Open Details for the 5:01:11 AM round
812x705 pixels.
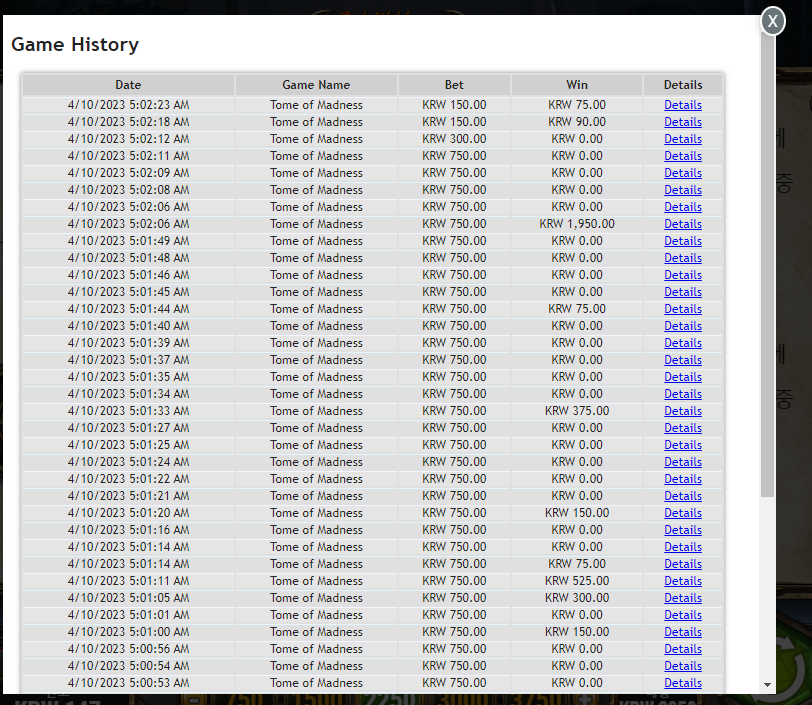click(x=683, y=581)
